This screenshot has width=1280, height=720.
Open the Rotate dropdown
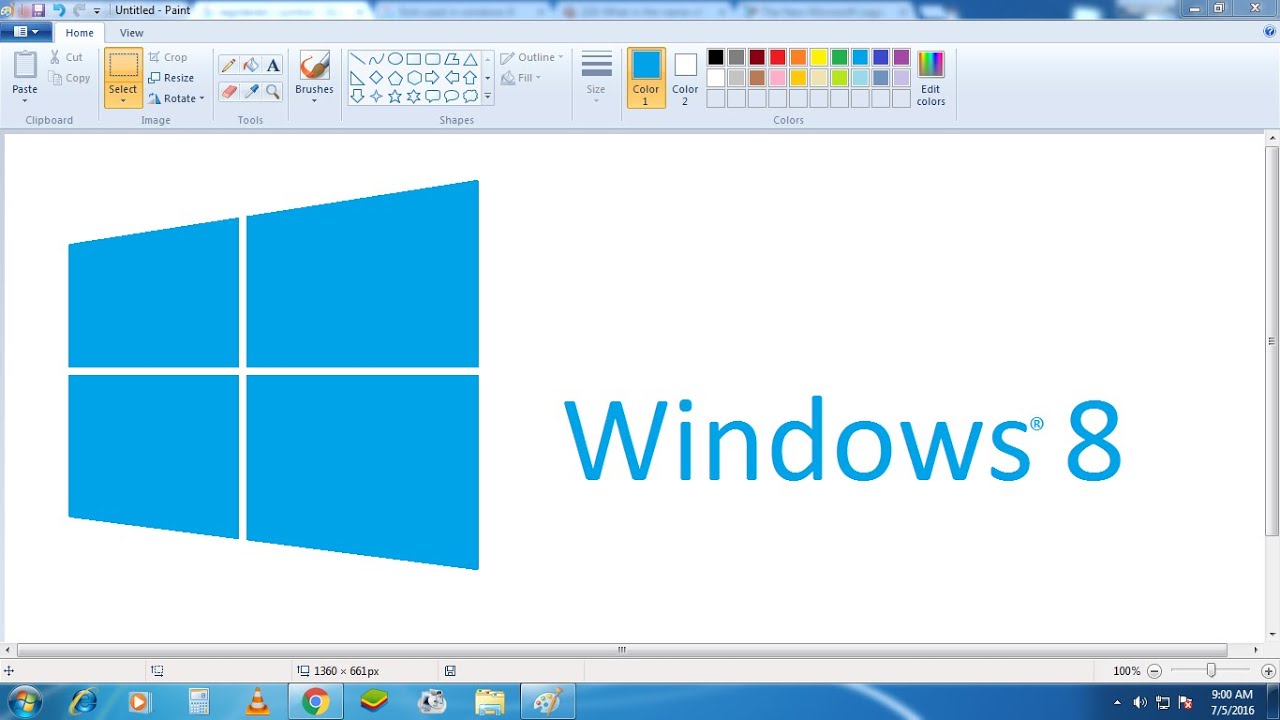[176, 98]
